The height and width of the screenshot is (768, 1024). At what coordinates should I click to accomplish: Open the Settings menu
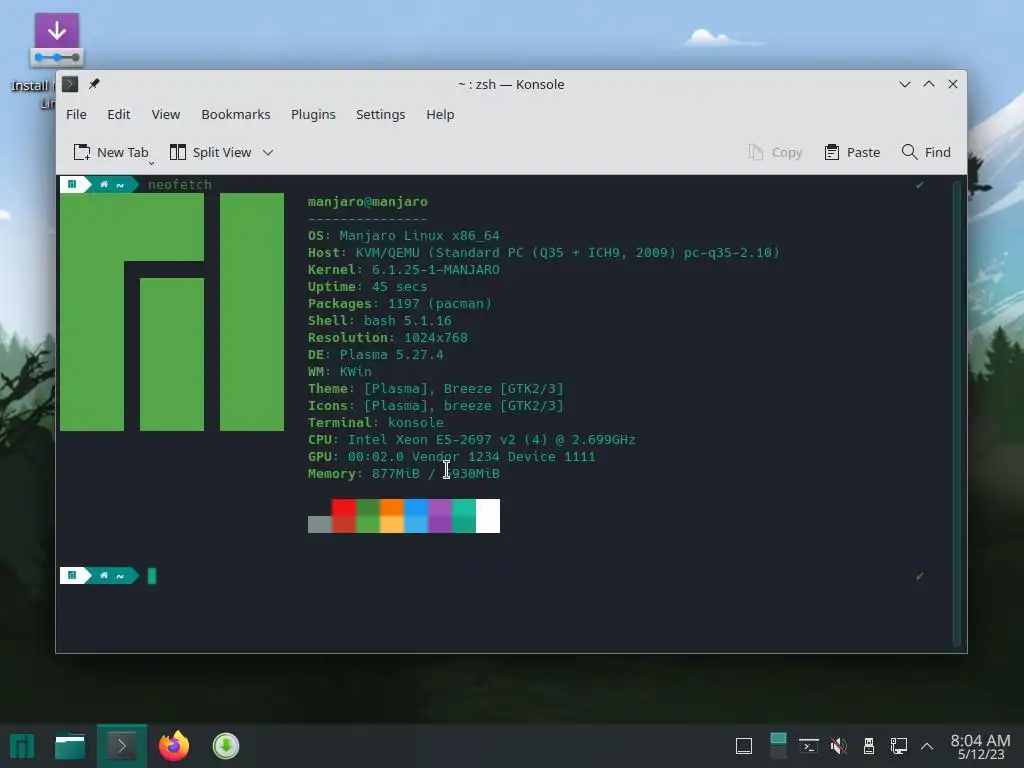(380, 114)
